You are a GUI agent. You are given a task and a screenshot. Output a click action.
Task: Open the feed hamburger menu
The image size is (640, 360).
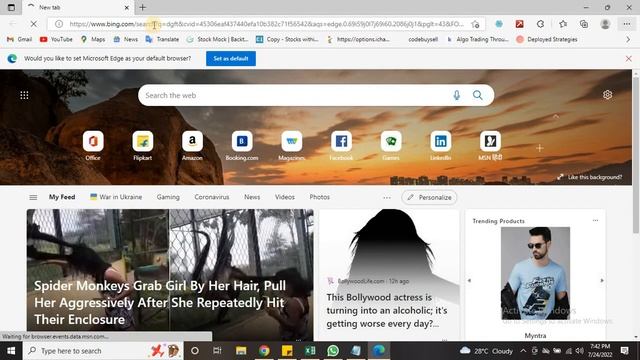coord(33,197)
